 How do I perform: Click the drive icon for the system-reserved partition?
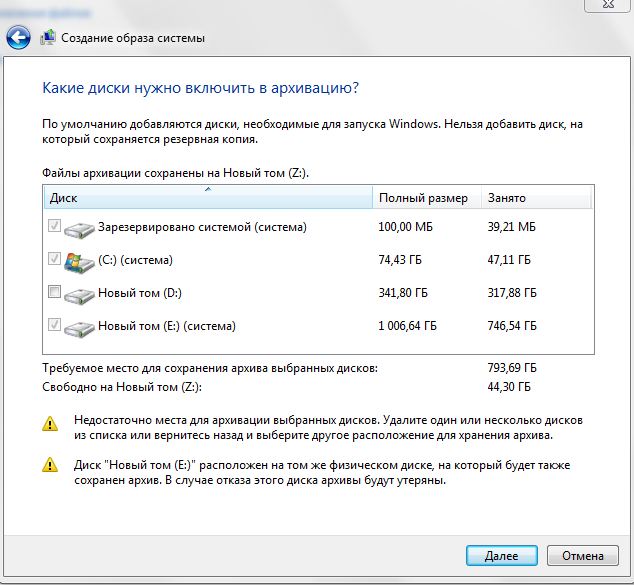coord(79,228)
